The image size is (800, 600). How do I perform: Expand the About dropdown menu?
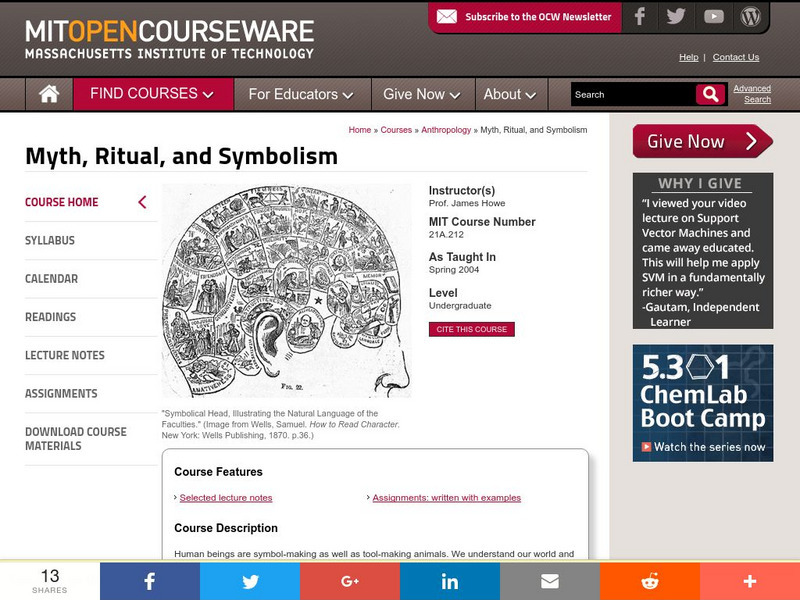[x=511, y=94]
